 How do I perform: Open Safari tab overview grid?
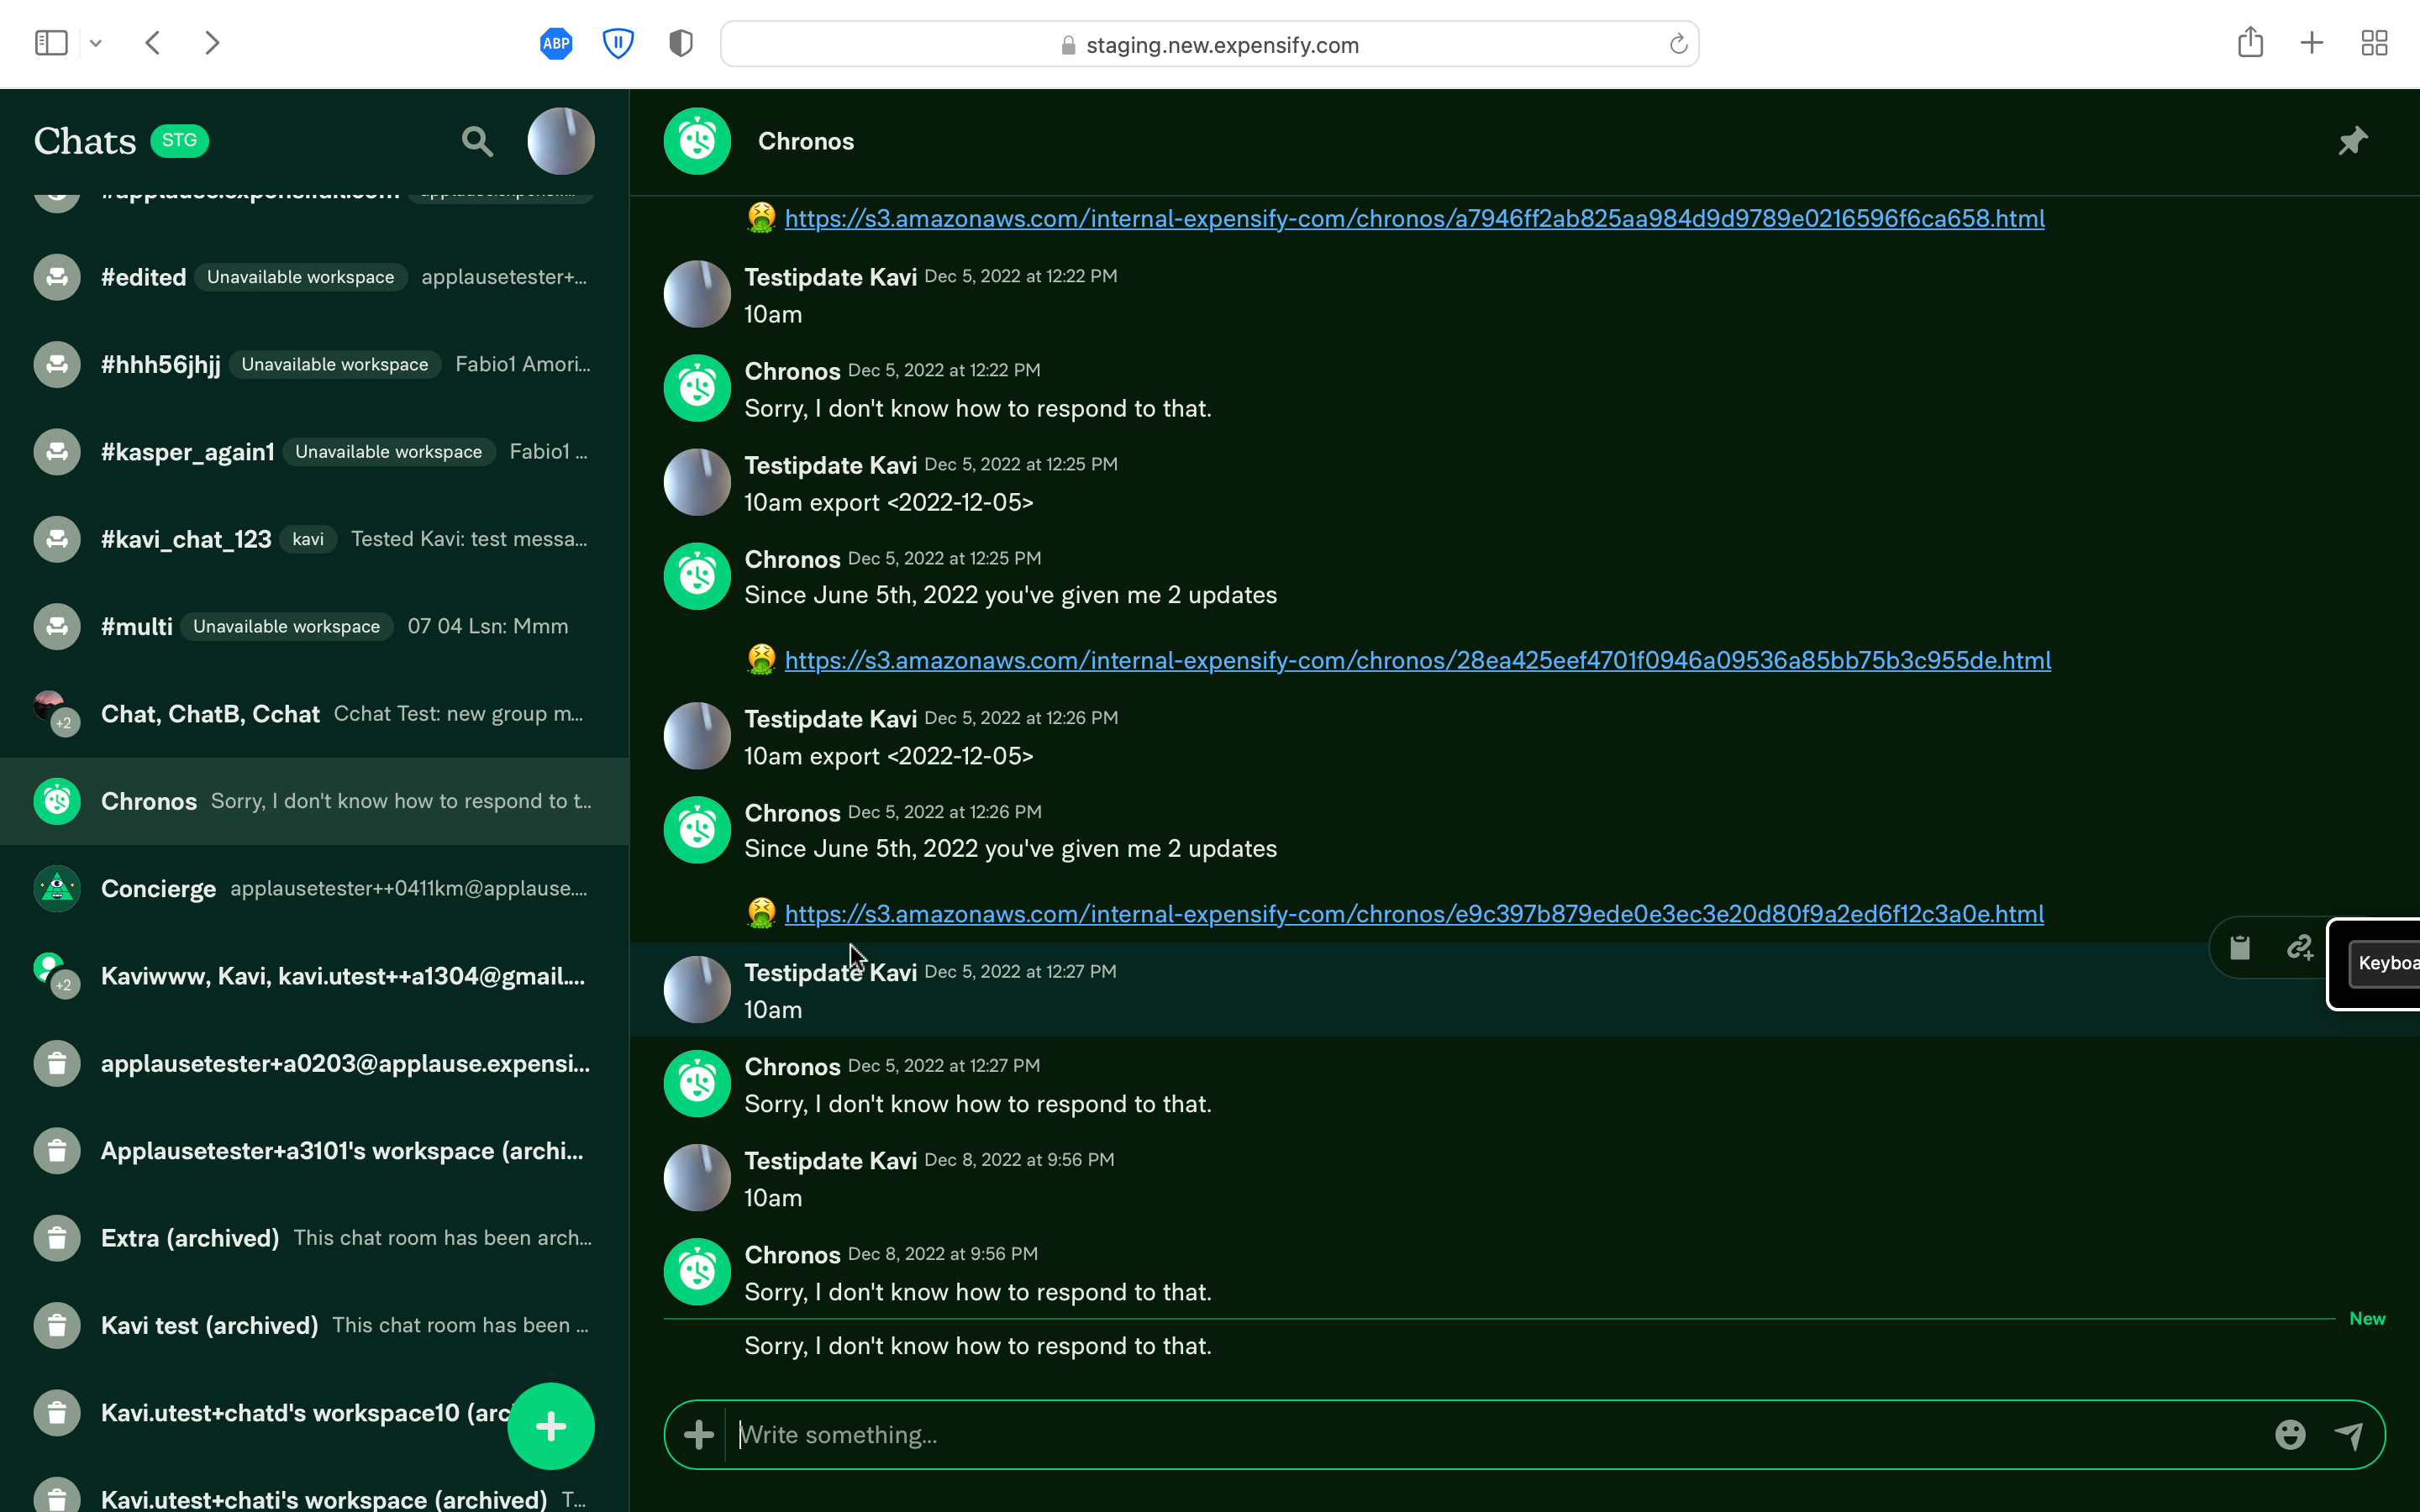tap(2374, 43)
